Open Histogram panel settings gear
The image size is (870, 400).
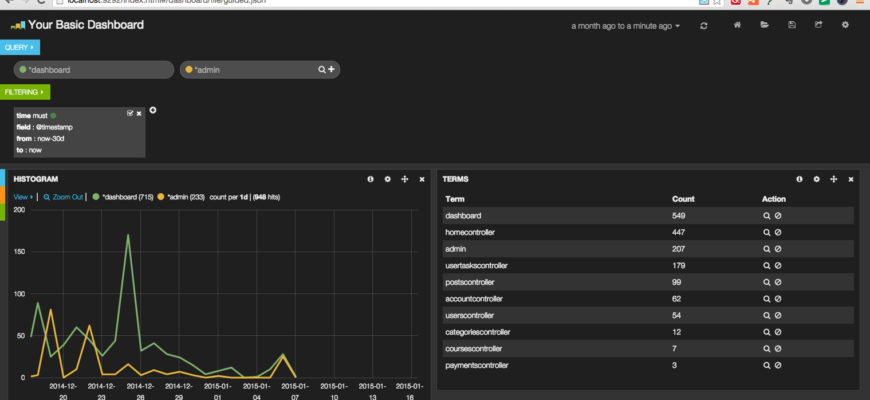(x=387, y=179)
